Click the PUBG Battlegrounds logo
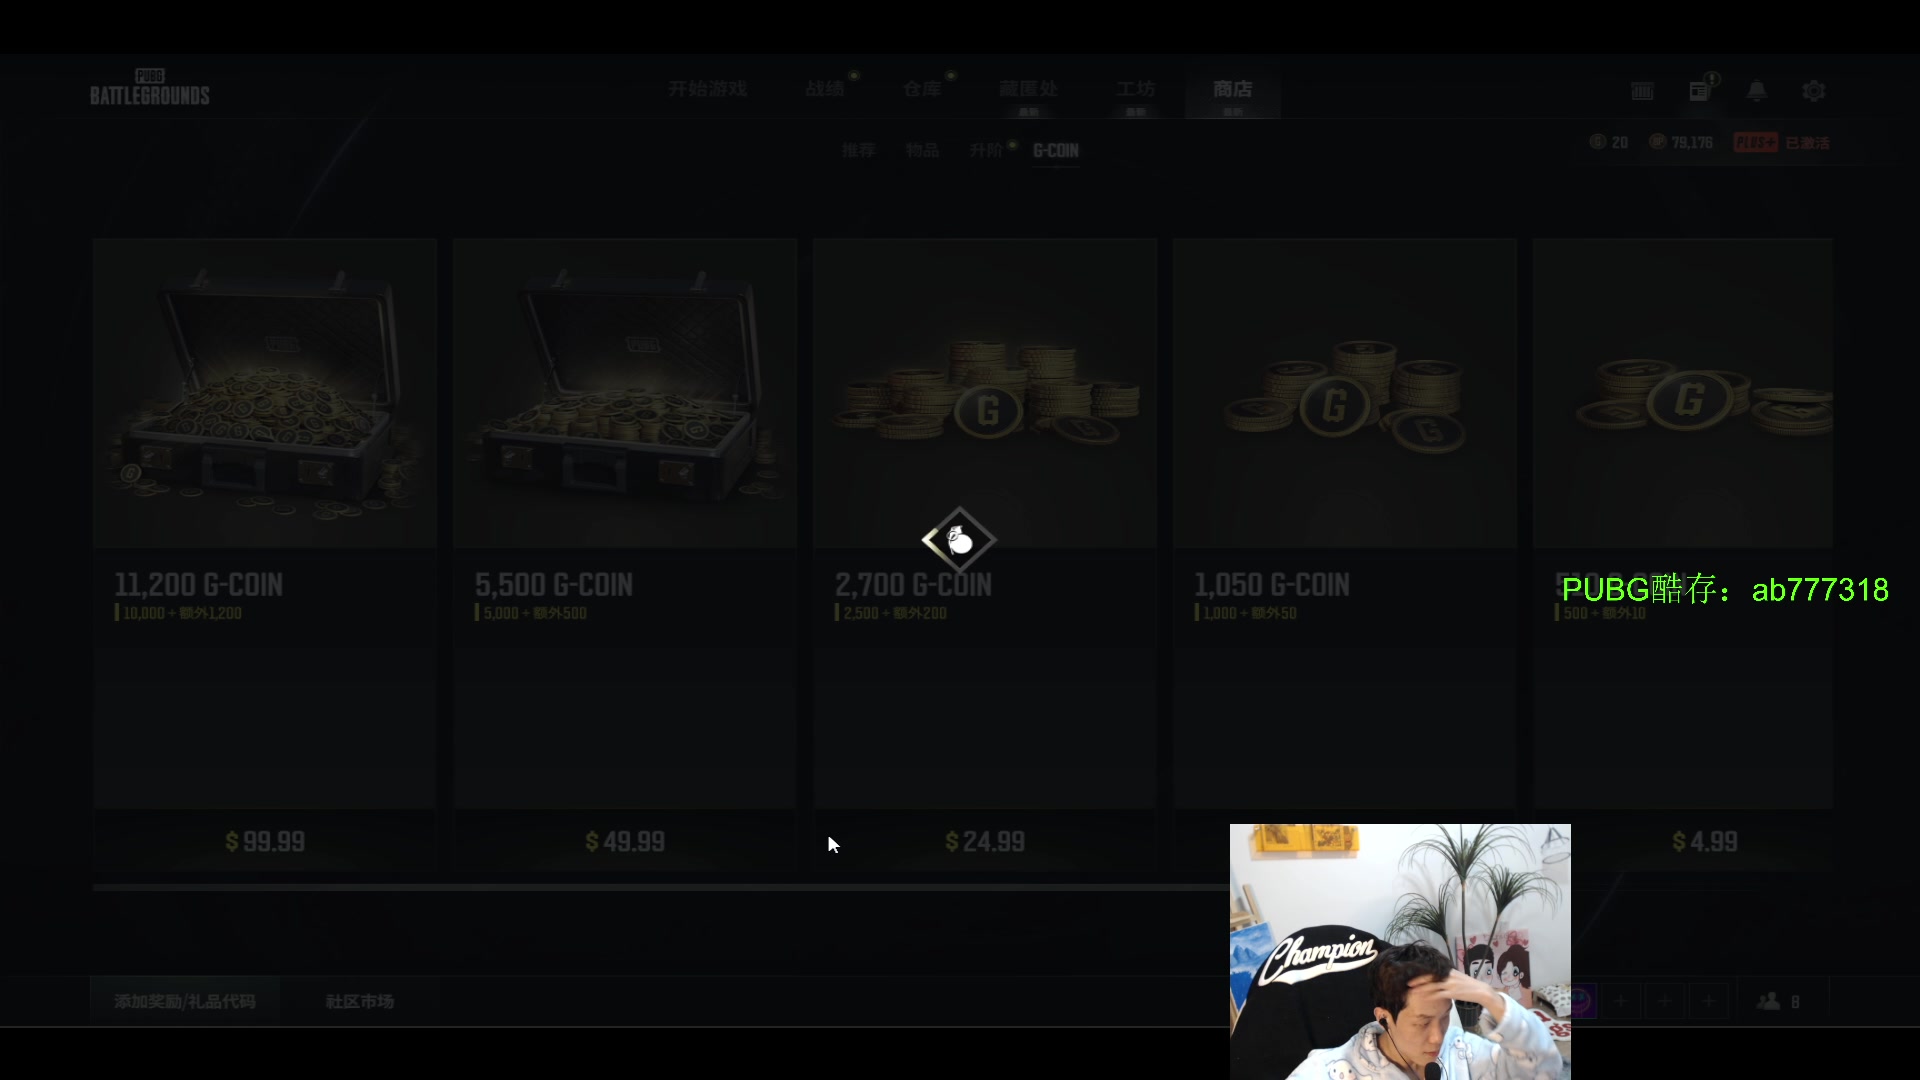Image resolution: width=1920 pixels, height=1080 pixels. tap(150, 88)
